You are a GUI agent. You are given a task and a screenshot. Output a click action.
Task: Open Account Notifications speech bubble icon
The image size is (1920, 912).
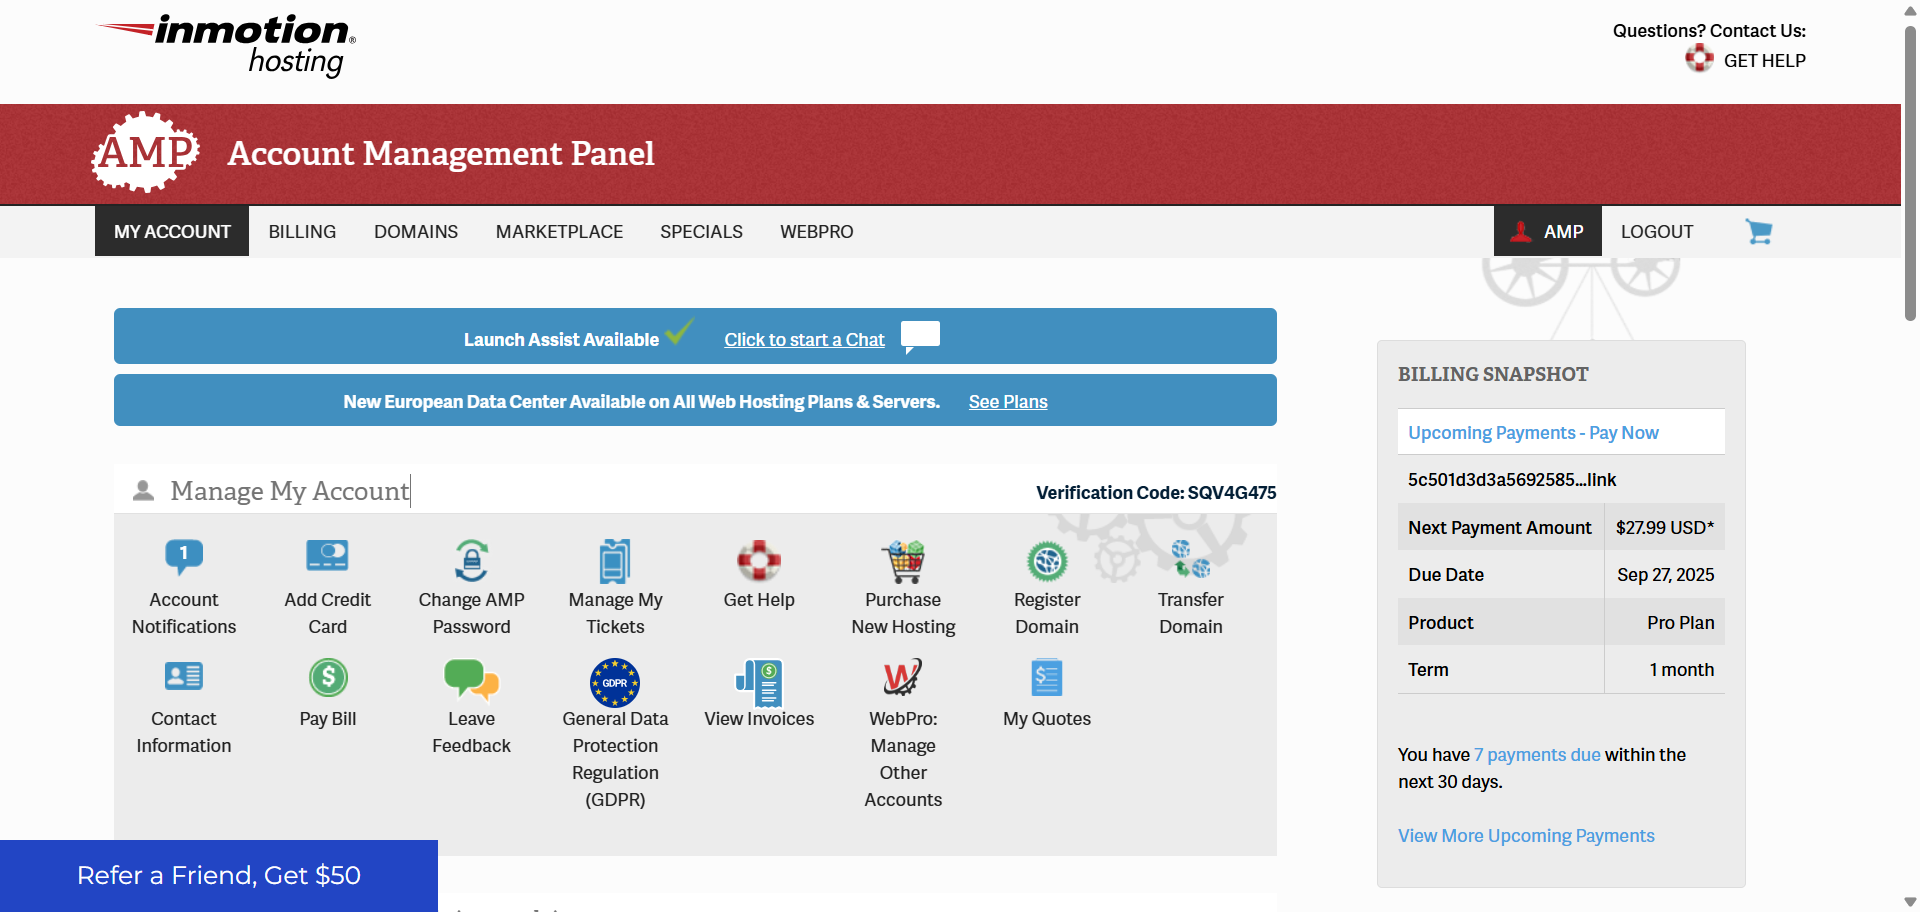pyautogui.click(x=184, y=557)
